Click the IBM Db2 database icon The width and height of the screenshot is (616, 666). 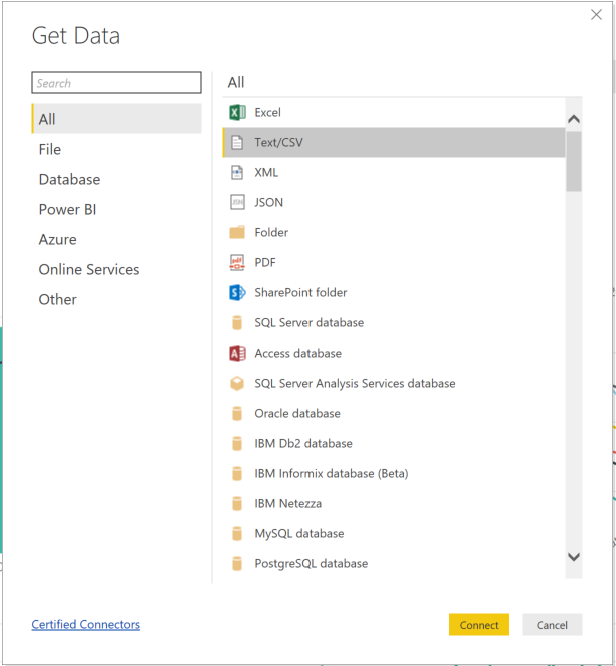(237, 443)
